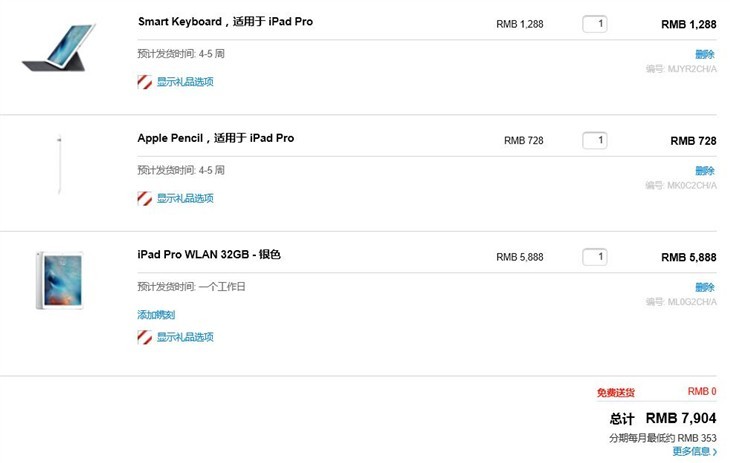
Task: Show gift options for iPad Pro (显示礼品选项)
Action: tap(185, 337)
